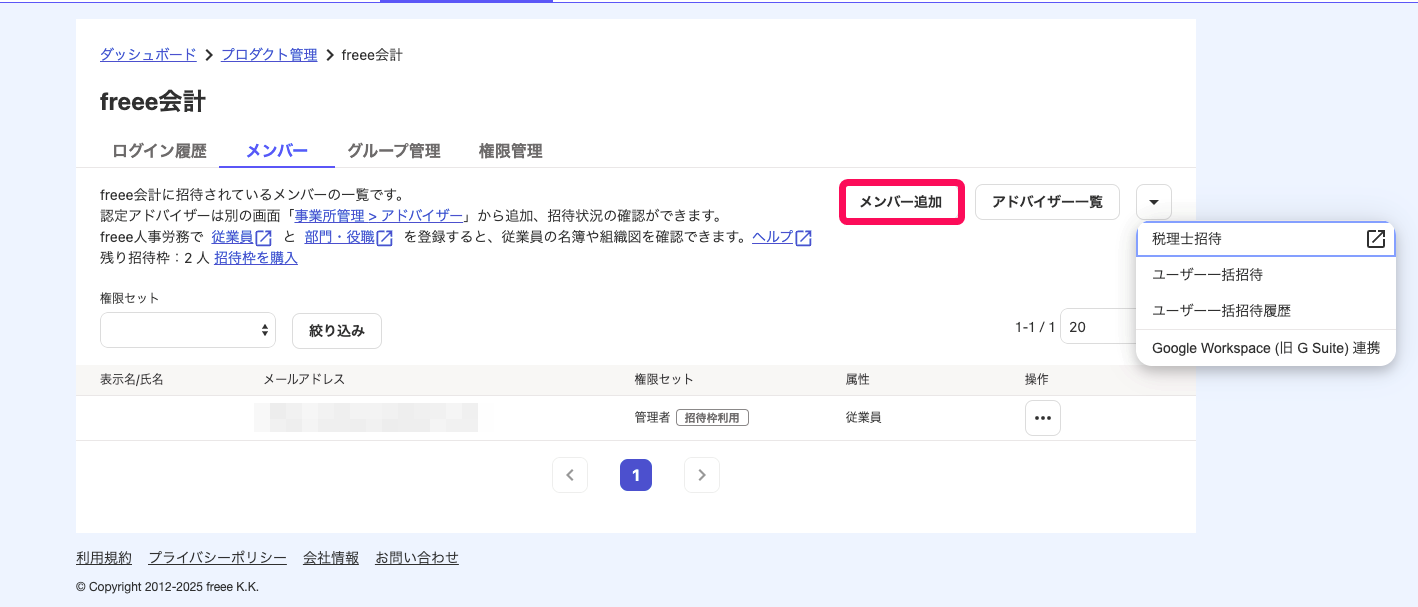Open the ヘルプ link
Screen dimensions: 1418x607
[x=772, y=237]
